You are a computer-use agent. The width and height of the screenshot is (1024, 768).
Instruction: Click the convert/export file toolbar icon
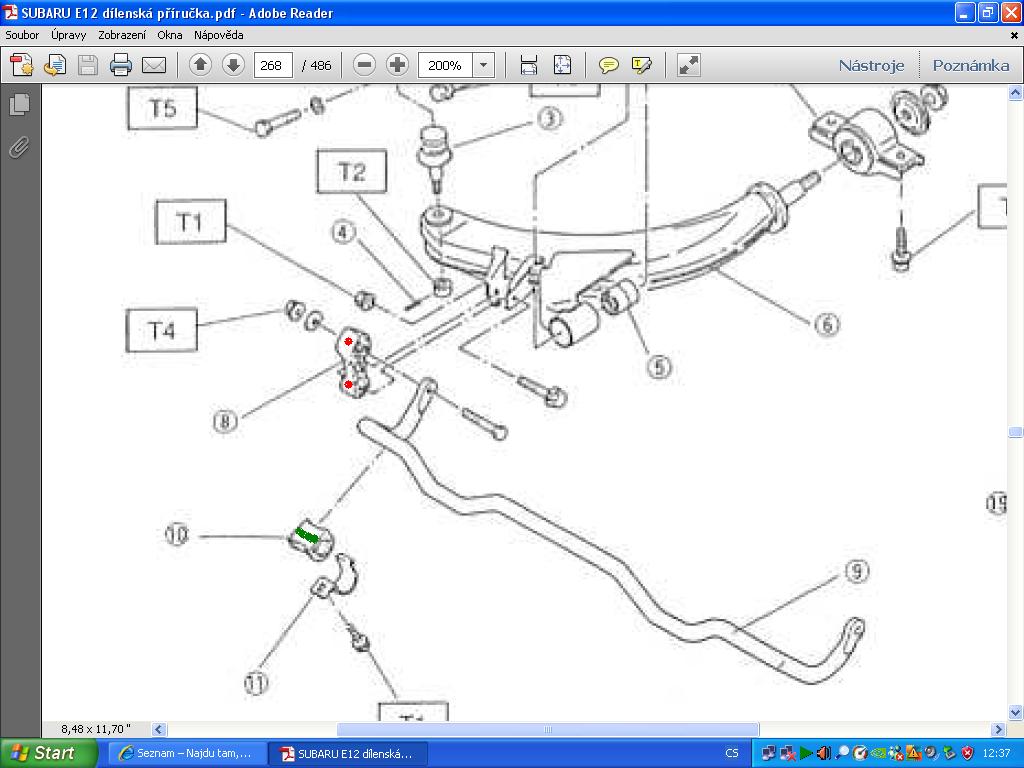tap(55, 65)
